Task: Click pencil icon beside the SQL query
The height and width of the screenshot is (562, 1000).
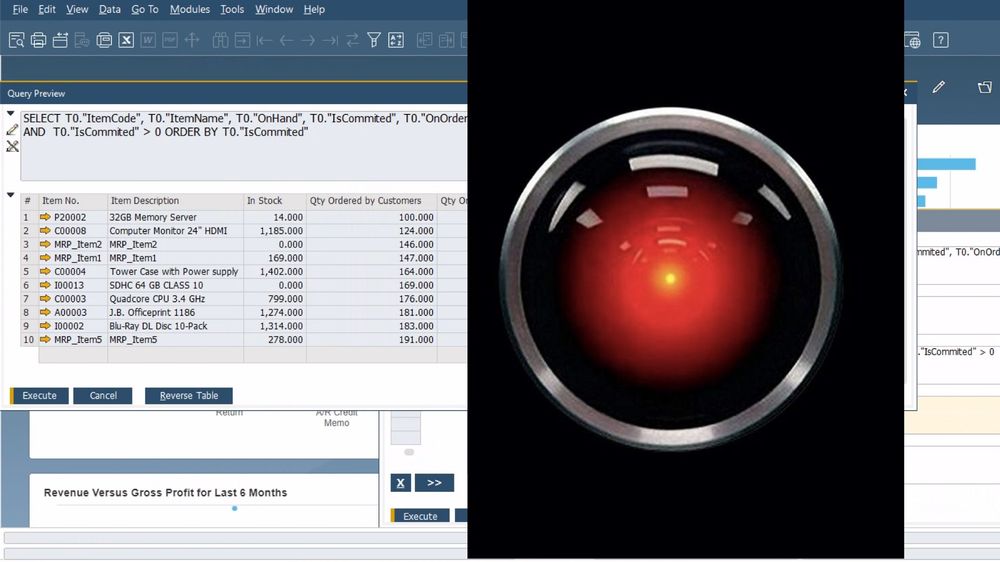Action: coord(12,130)
